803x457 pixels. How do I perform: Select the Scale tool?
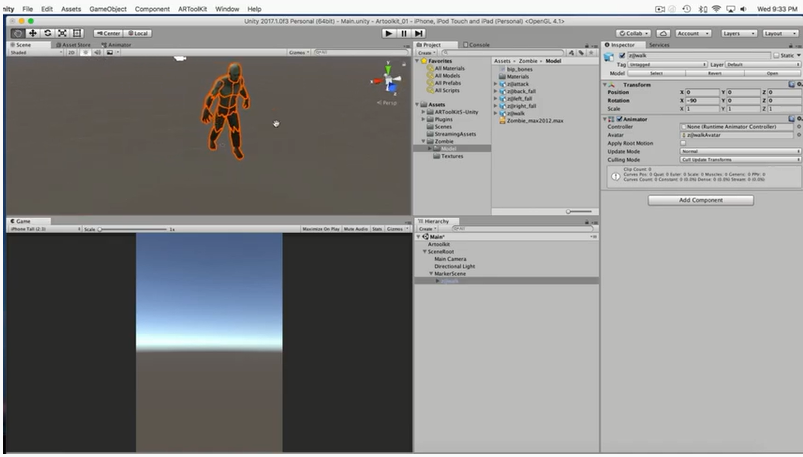click(61, 33)
